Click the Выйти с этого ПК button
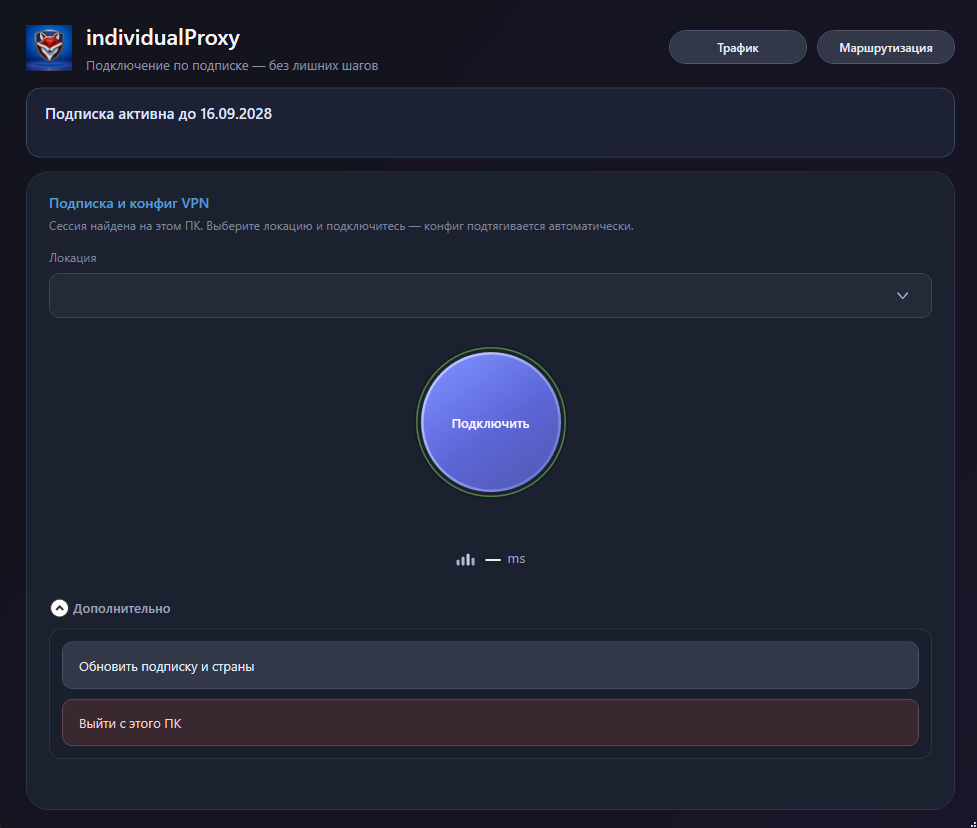977x828 pixels. pos(490,723)
